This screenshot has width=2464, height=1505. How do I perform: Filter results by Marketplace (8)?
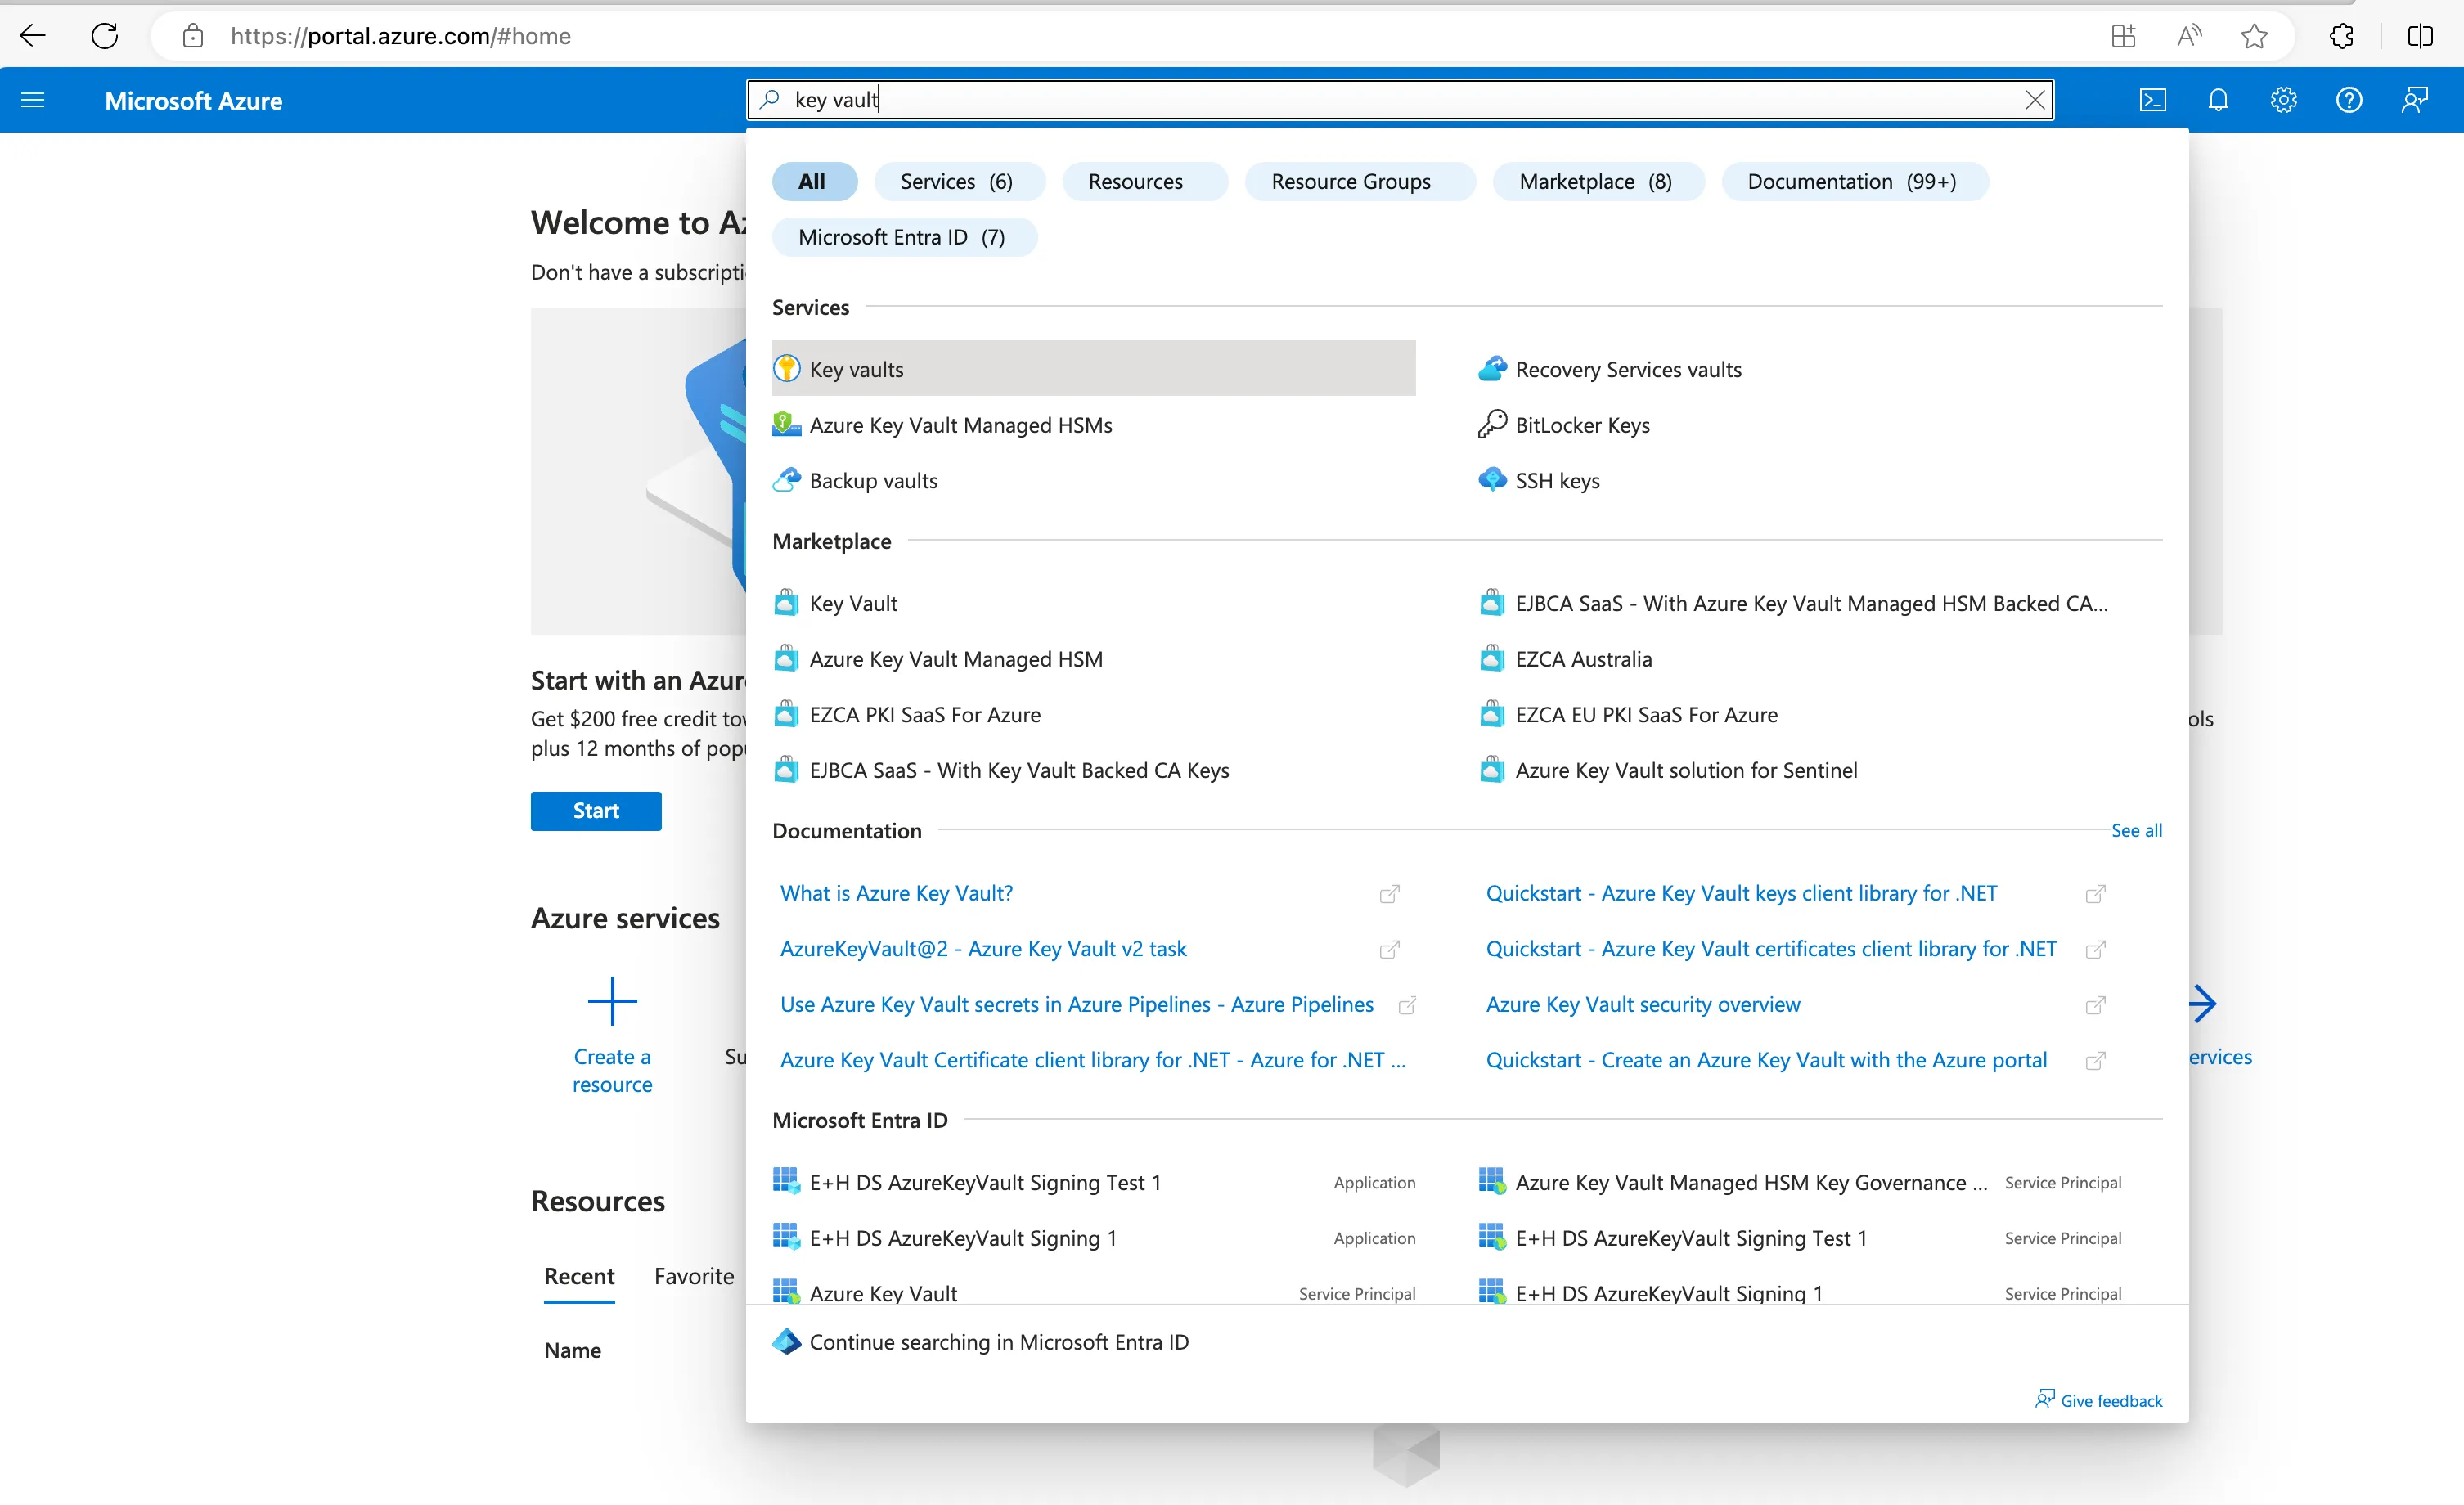[1595, 181]
